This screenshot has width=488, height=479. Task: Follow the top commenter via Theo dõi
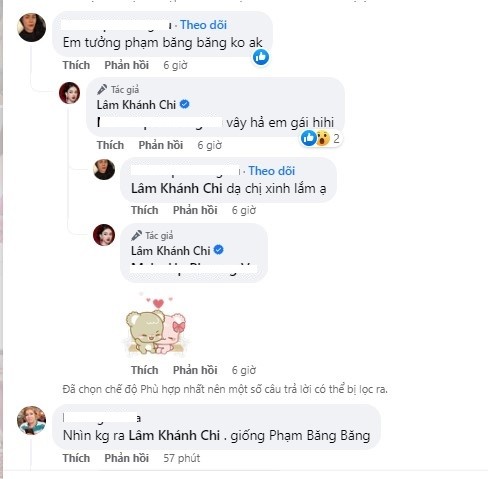tap(203, 25)
